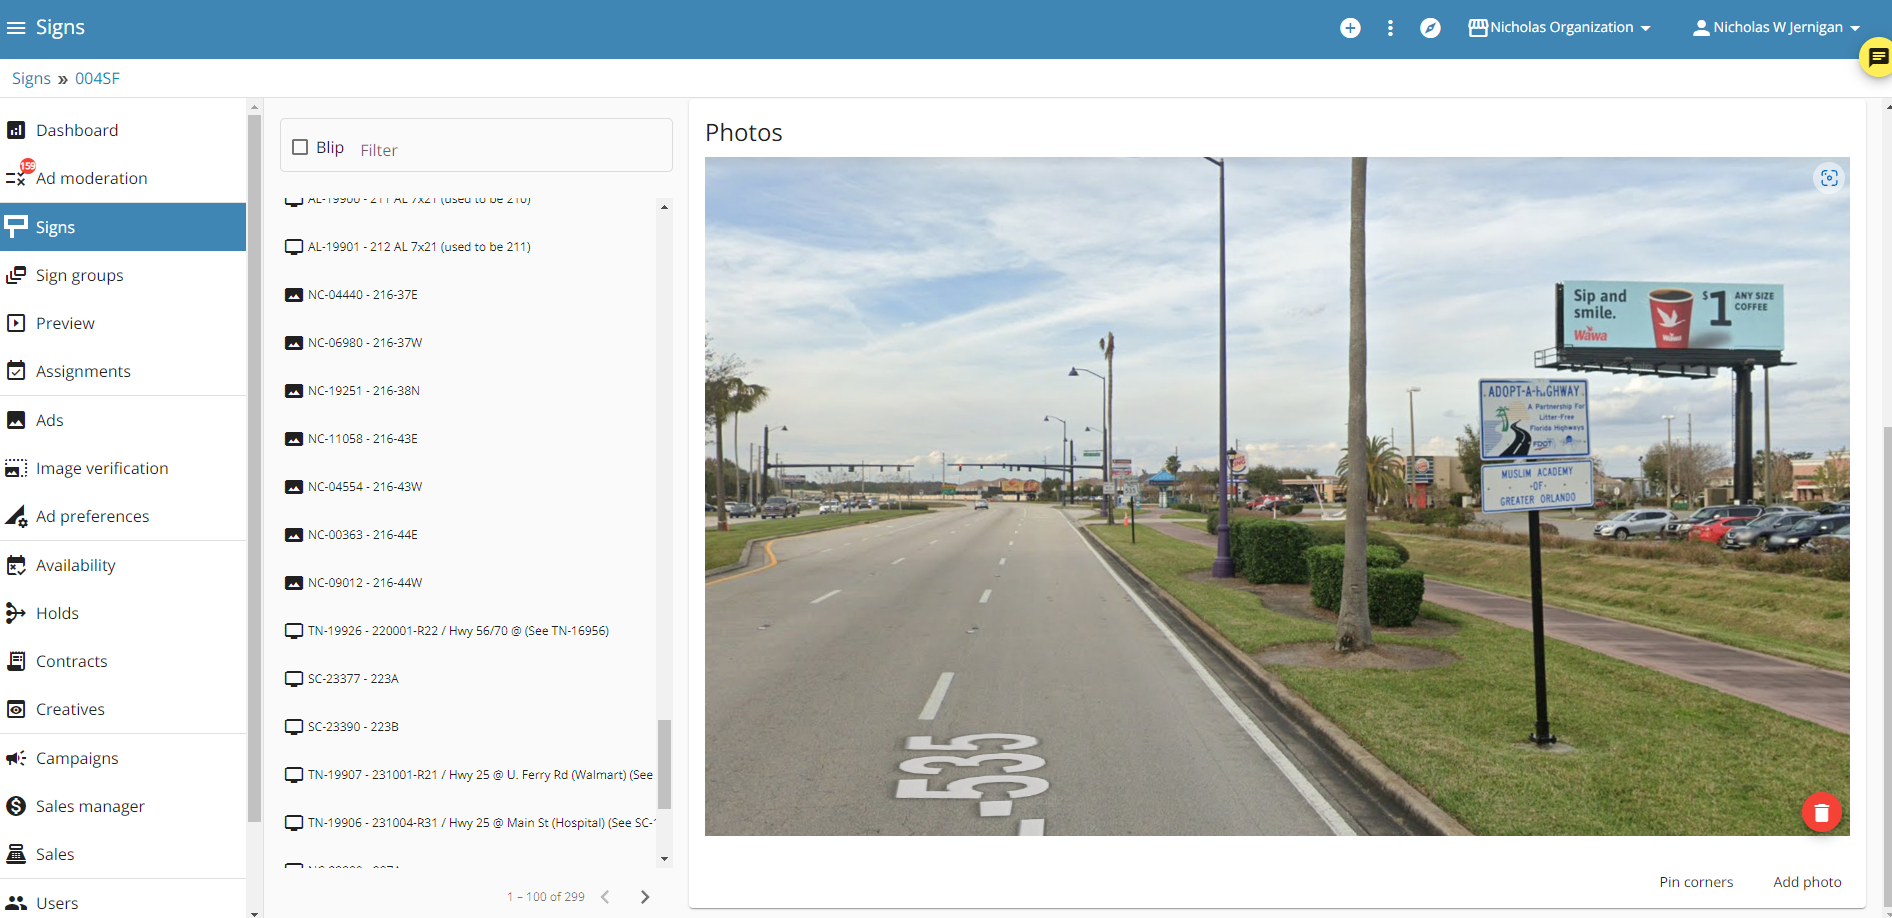Click the Sales manager dollar icon
The height and width of the screenshot is (918, 1892).
(16, 806)
